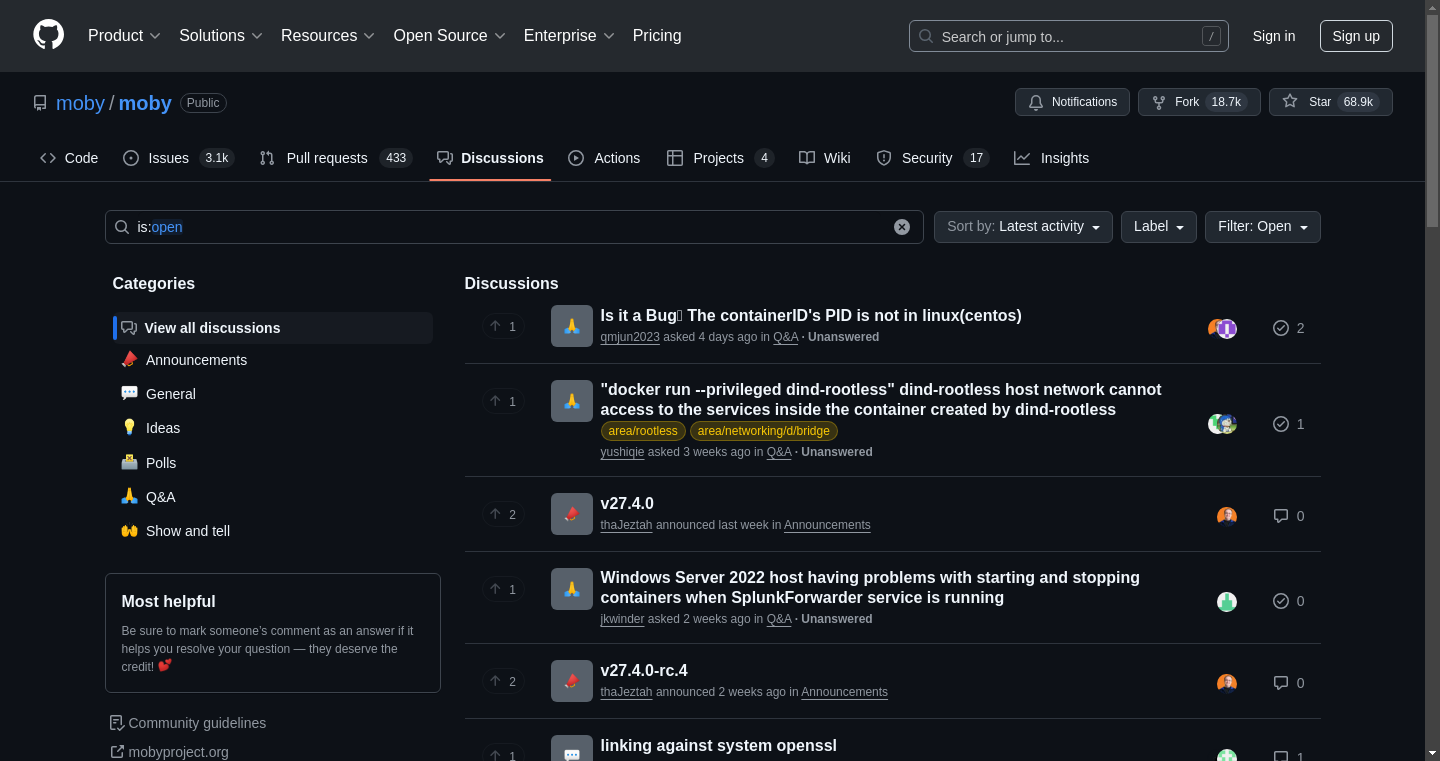Open participant avatars of containerID discussion
The height and width of the screenshot is (761, 1440).
1223,328
